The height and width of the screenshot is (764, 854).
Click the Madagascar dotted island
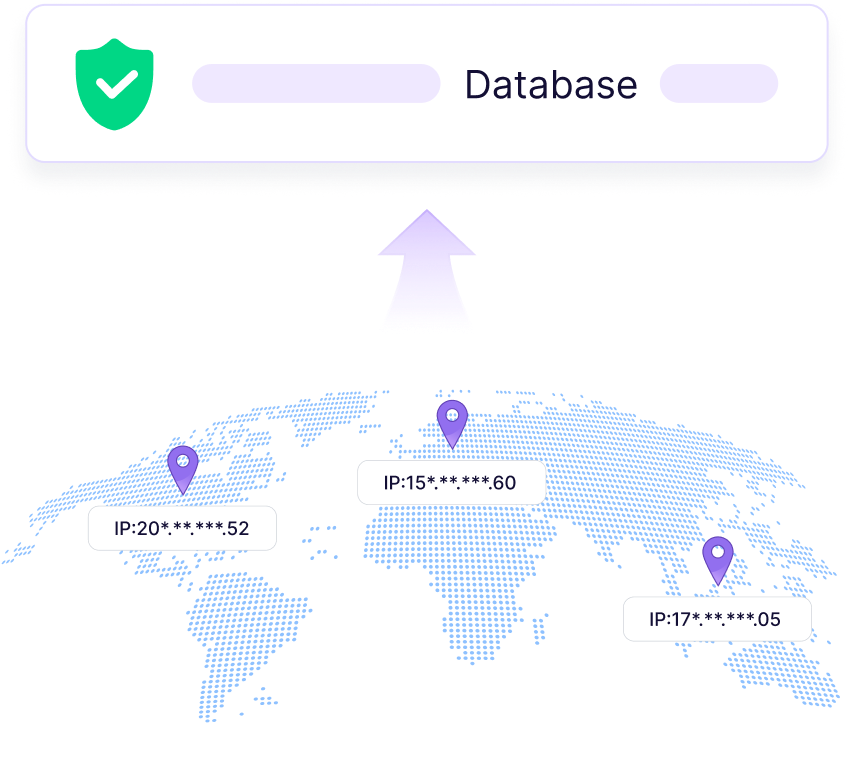(x=540, y=628)
